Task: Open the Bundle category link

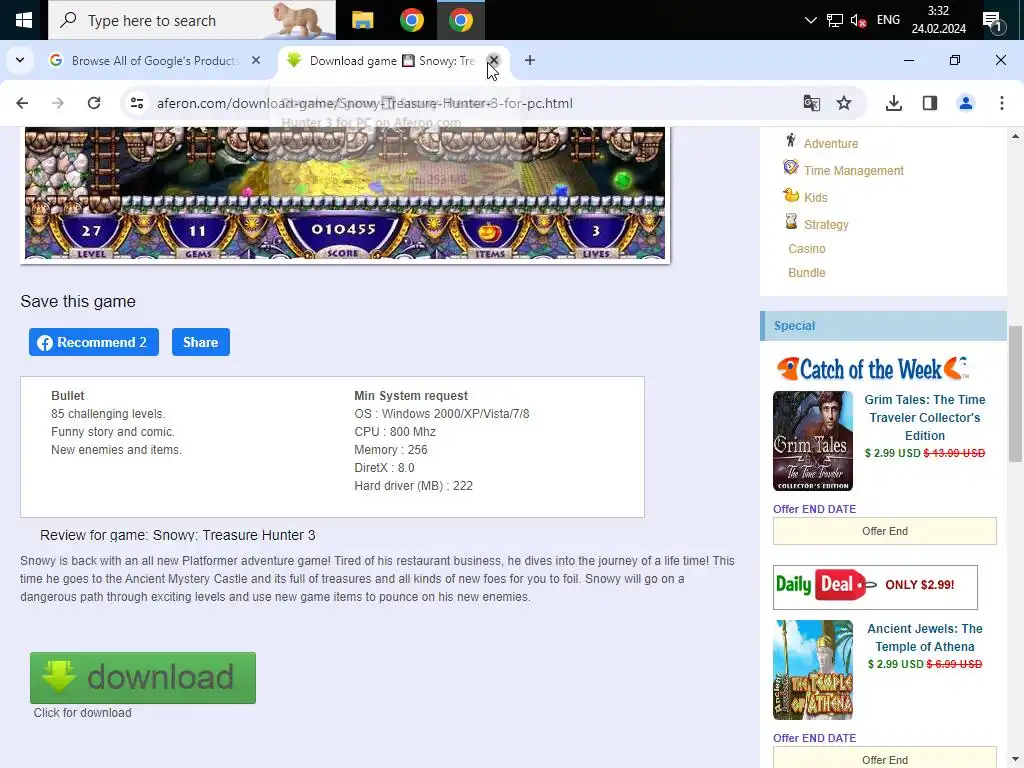Action: pos(807,273)
